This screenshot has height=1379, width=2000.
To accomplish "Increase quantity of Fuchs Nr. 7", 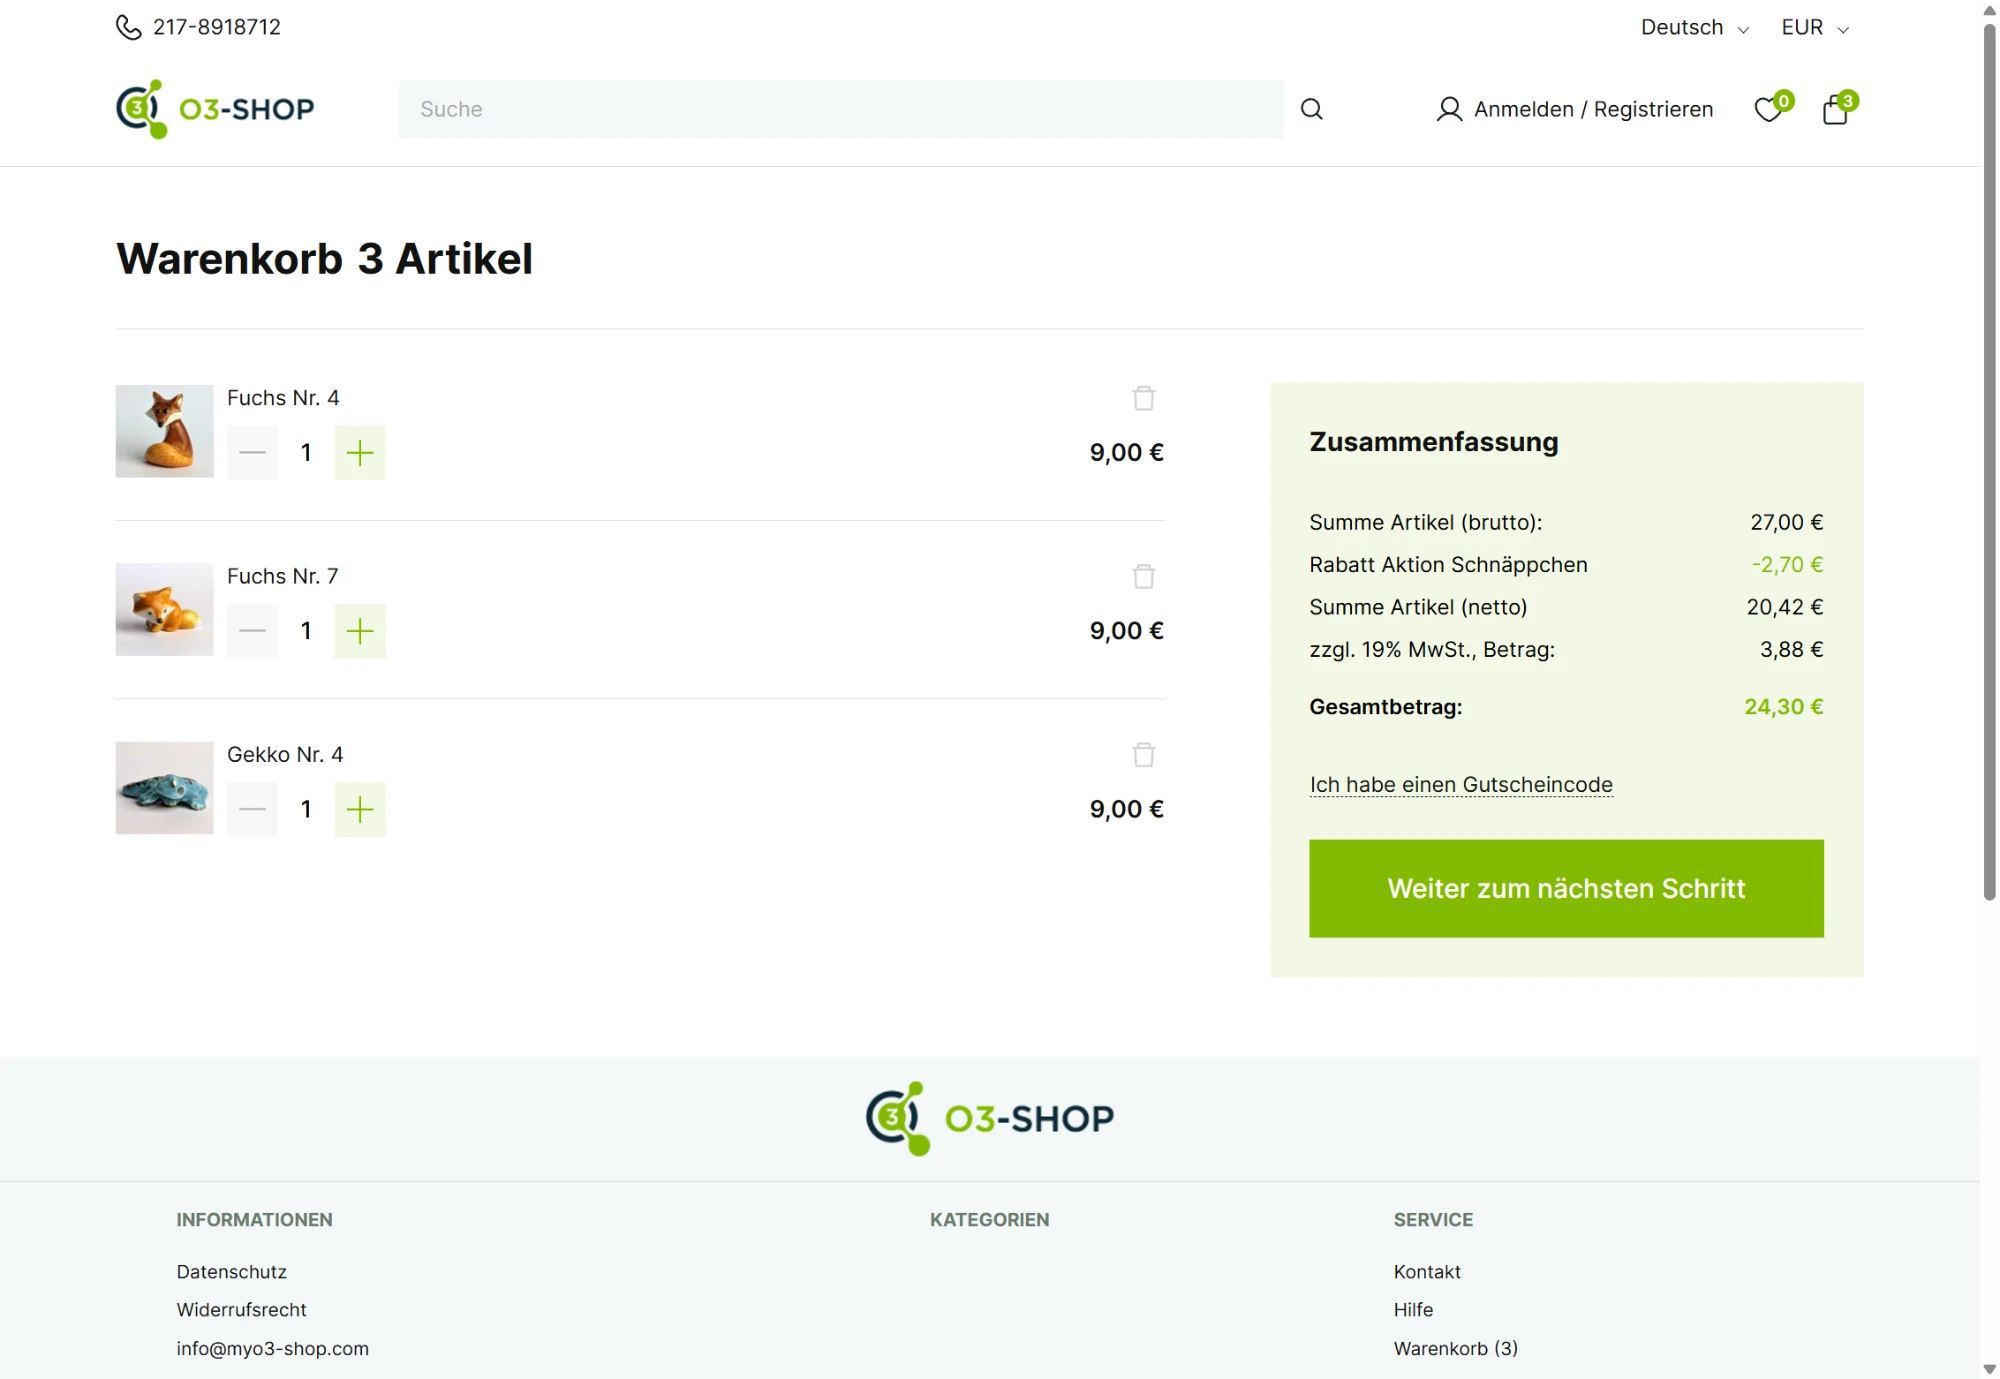I will [x=360, y=631].
